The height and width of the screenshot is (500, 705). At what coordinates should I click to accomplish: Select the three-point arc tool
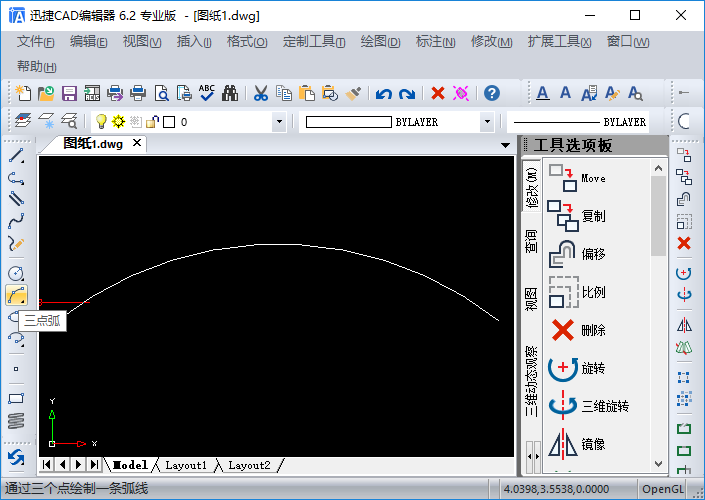pos(16,295)
